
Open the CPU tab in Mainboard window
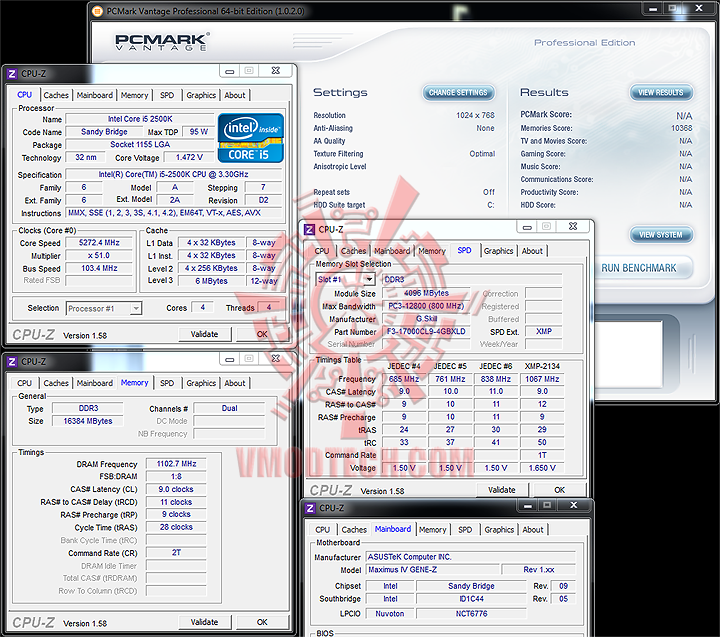[322, 530]
